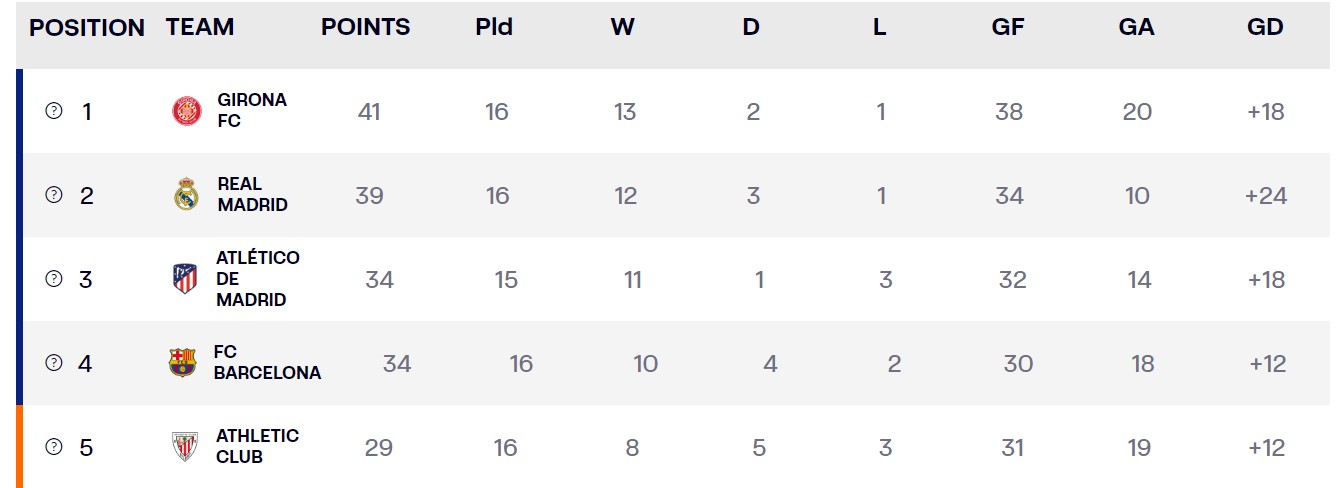This screenshot has width=1336, height=488.
Task: Open the help icon beside position 3
Action: point(54,279)
